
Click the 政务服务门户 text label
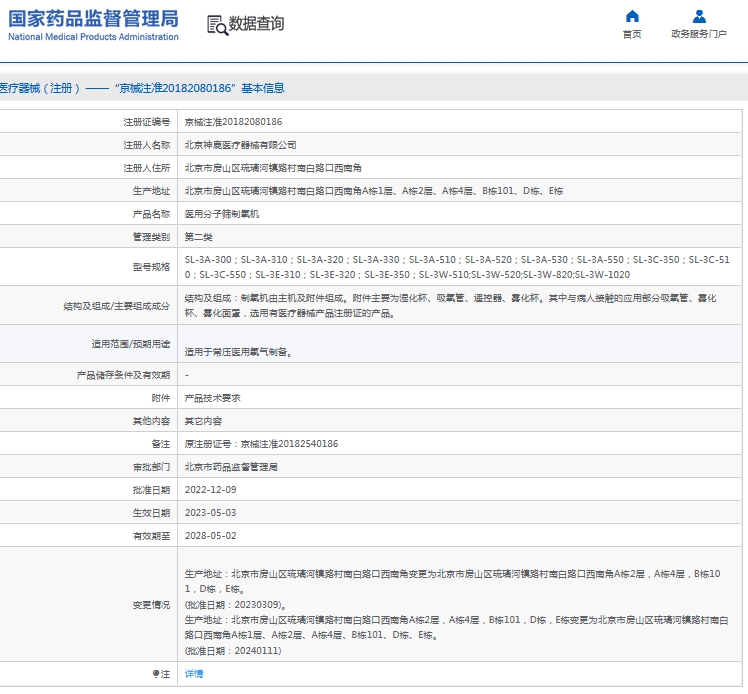click(x=699, y=34)
